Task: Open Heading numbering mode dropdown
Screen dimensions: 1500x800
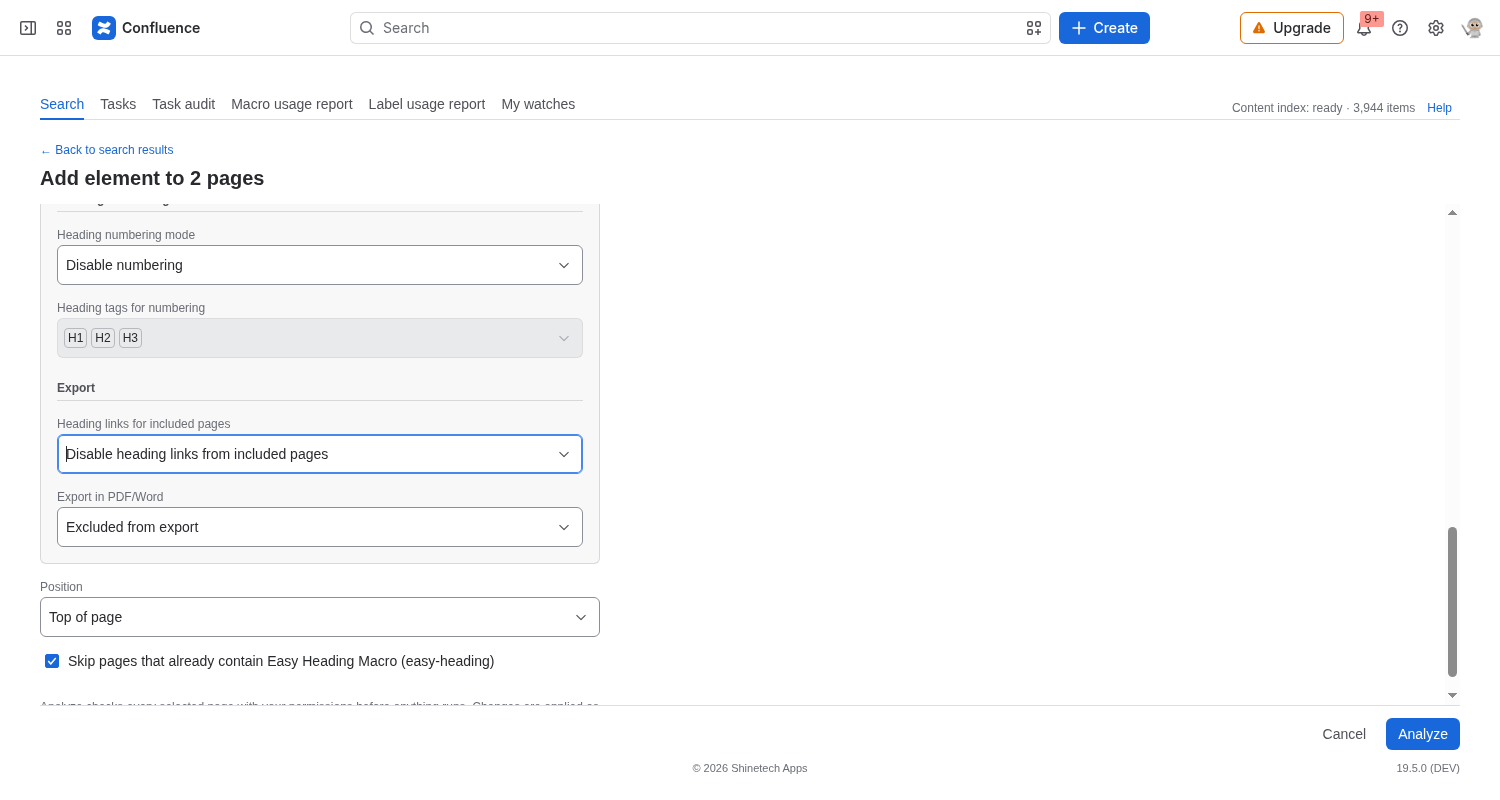Action: (x=320, y=265)
